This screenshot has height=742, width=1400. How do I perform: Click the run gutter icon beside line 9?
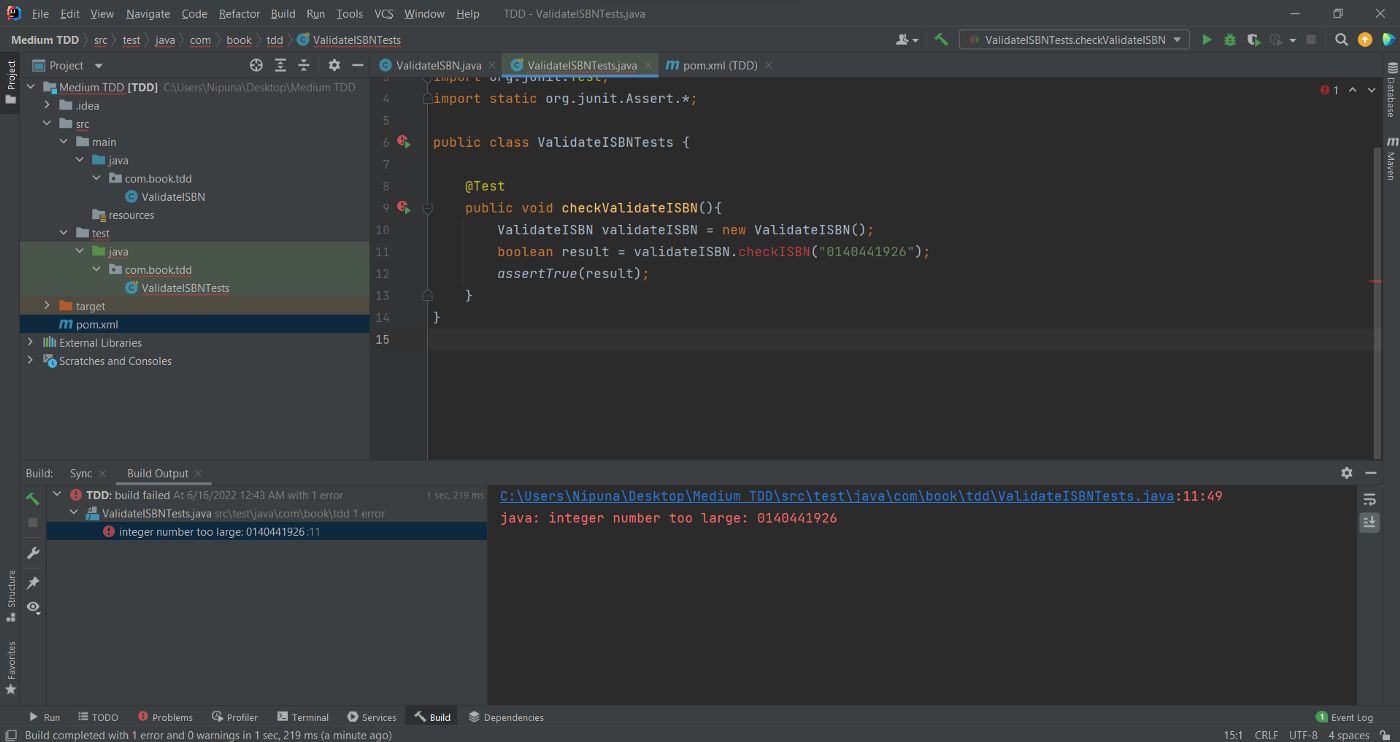pyautogui.click(x=403, y=208)
